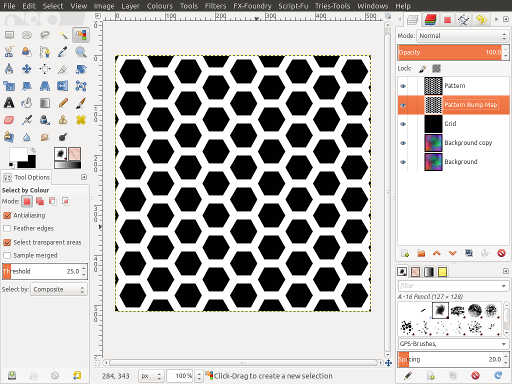Click the foreground colour swatch
The width and height of the screenshot is (512, 384).
18,154
